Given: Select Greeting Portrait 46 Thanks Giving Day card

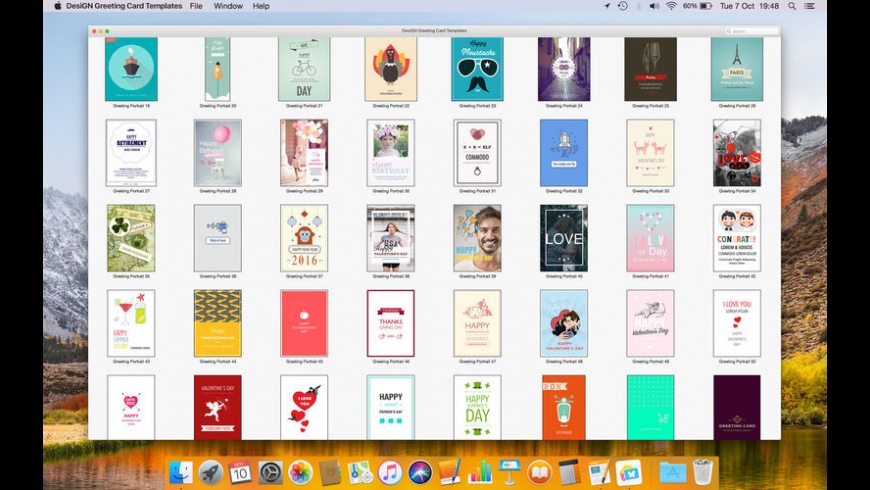Looking at the screenshot, I should click(391, 323).
